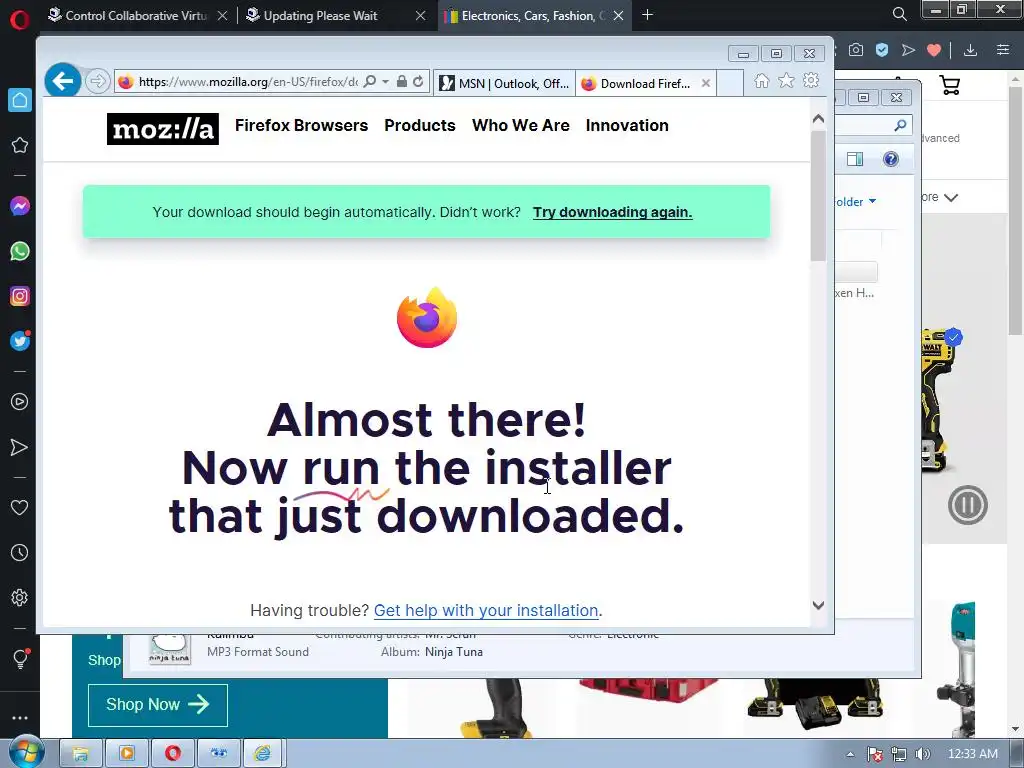Open Who We Are menu
Viewport: 1024px width, 768px height.
point(520,125)
